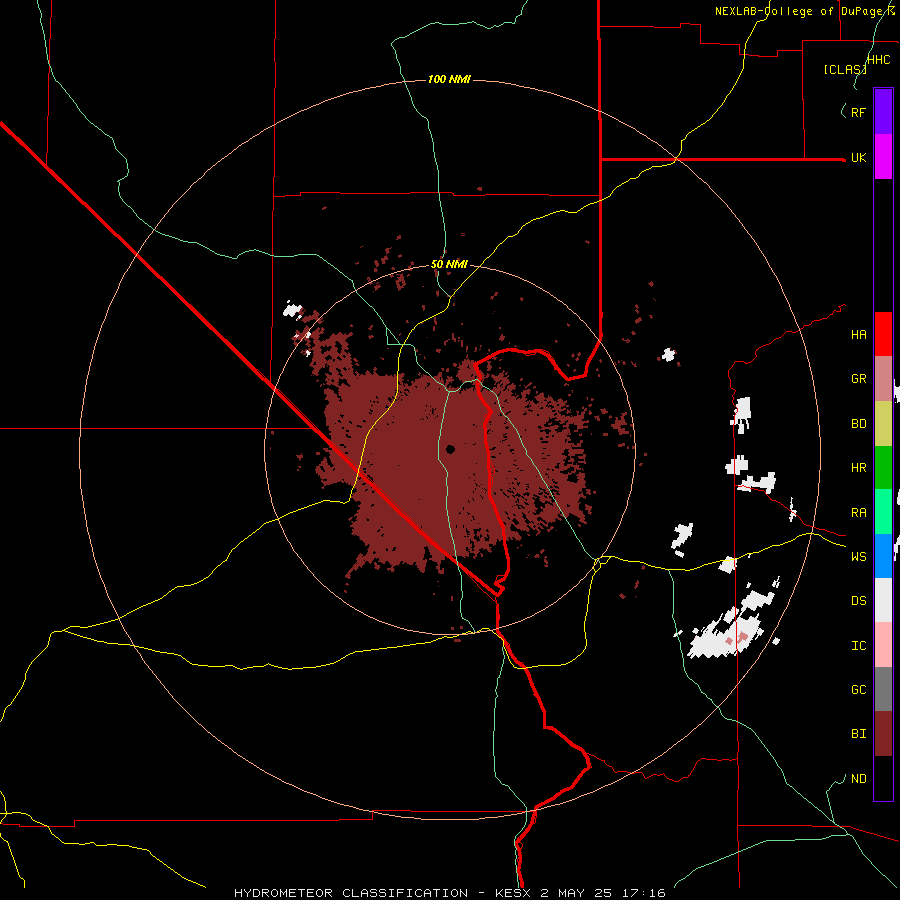Click the HR legend label
This screenshot has height=900, width=900.
coord(859,468)
